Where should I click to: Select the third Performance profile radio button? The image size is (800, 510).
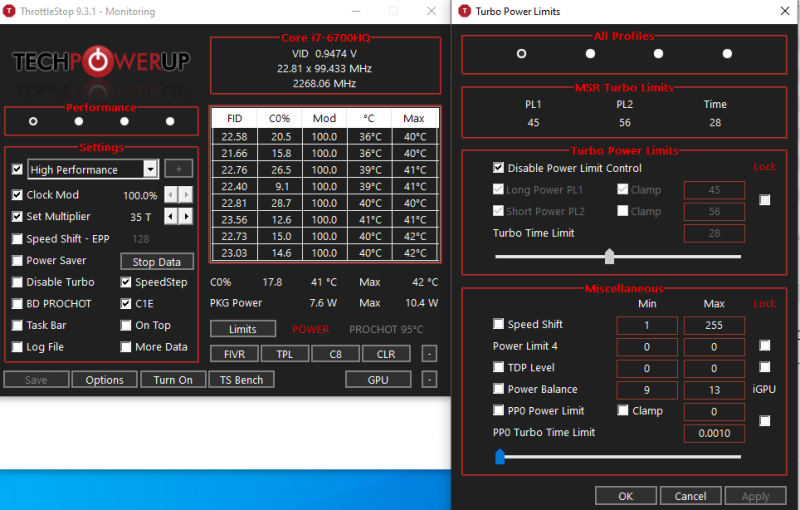[124, 121]
